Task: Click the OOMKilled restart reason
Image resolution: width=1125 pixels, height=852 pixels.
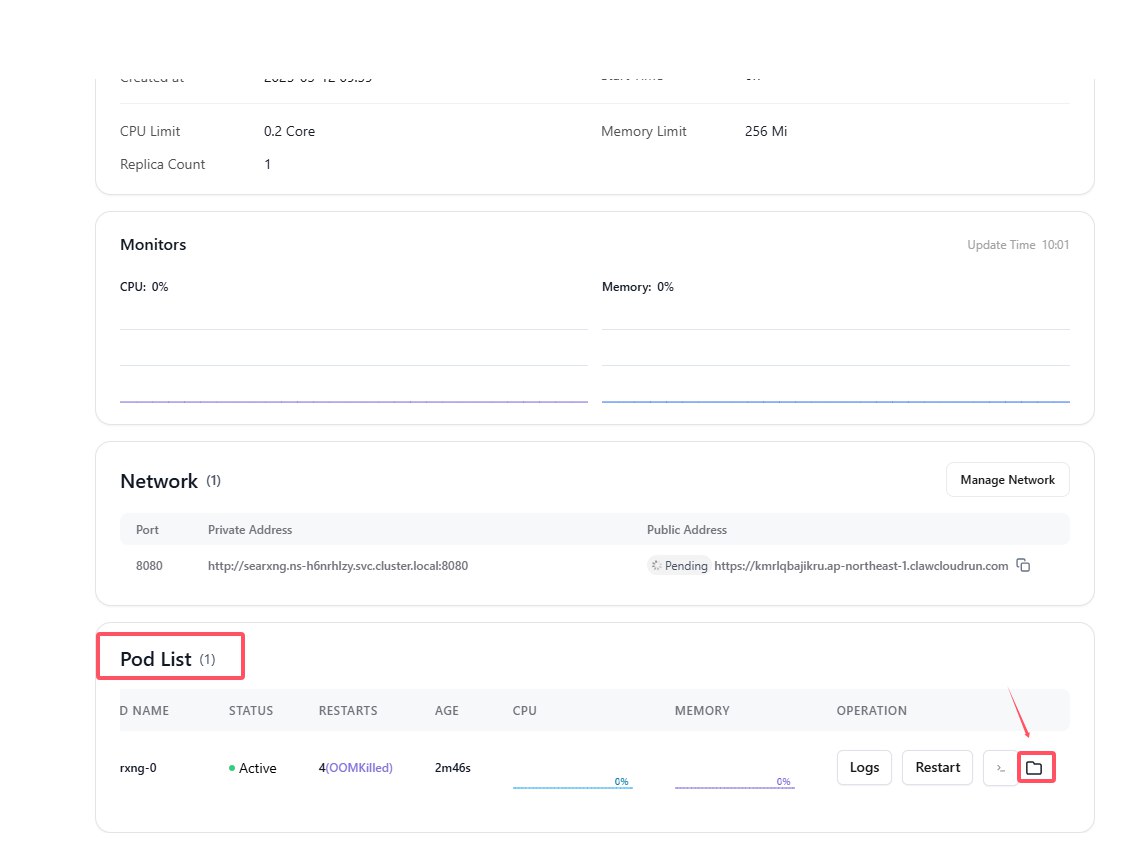Action: (359, 768)
